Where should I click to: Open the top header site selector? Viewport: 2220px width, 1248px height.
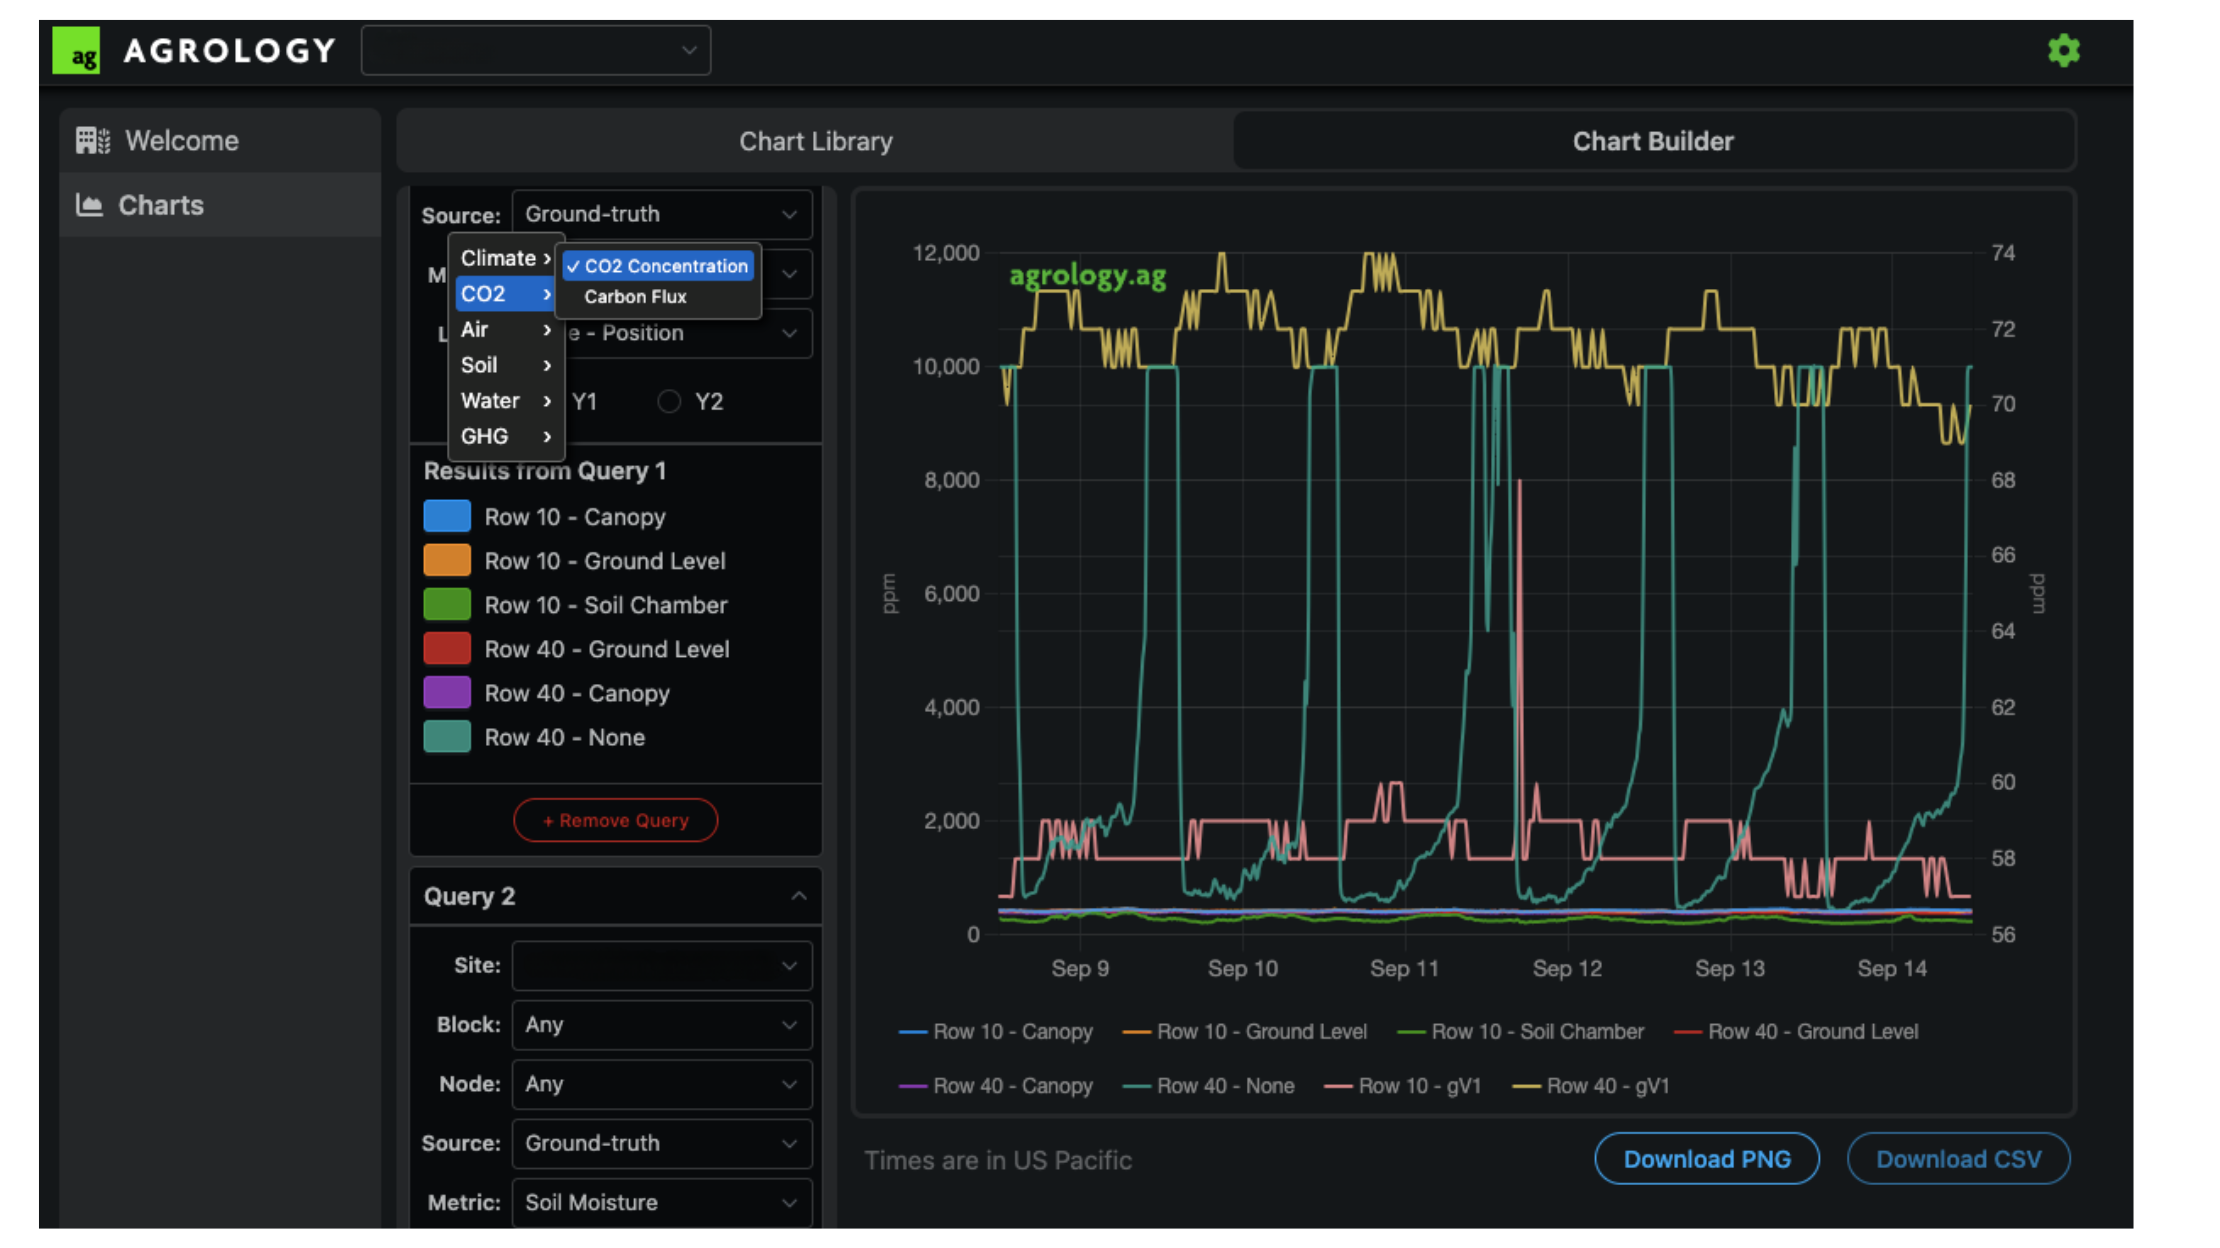point(536,50)
